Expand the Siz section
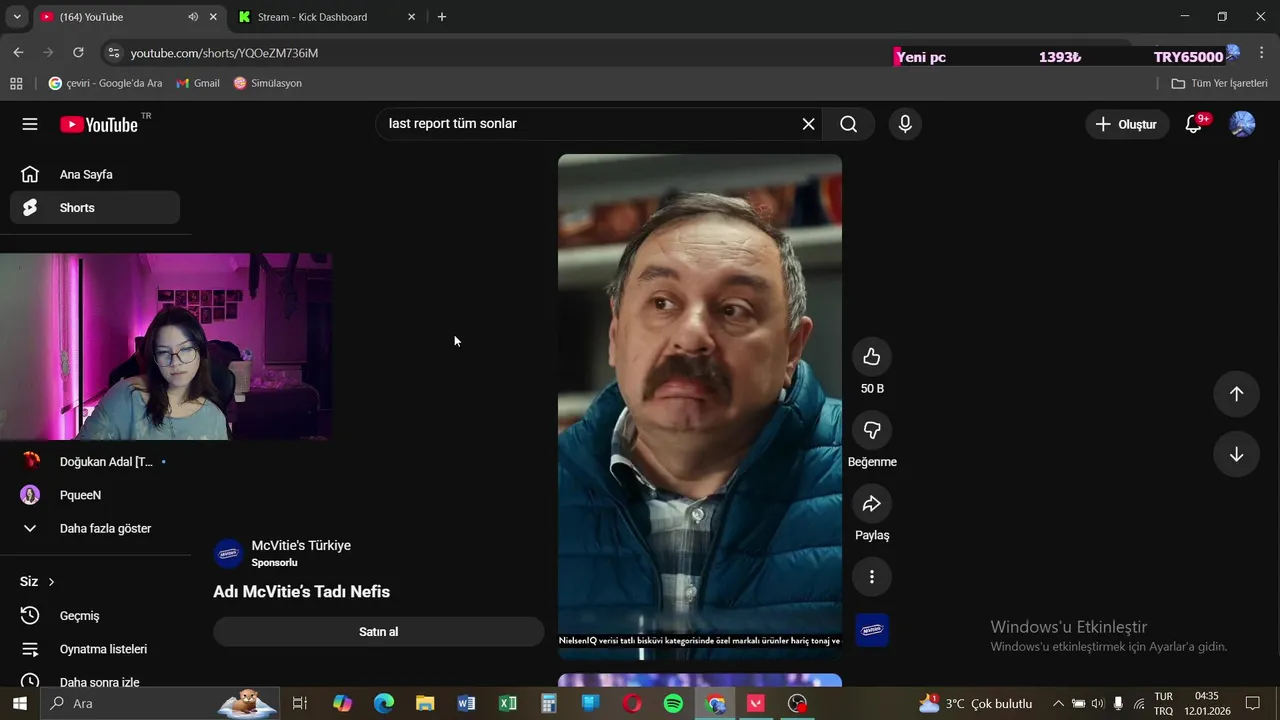Screen dimensions: 1280x720 click(38, 582)
